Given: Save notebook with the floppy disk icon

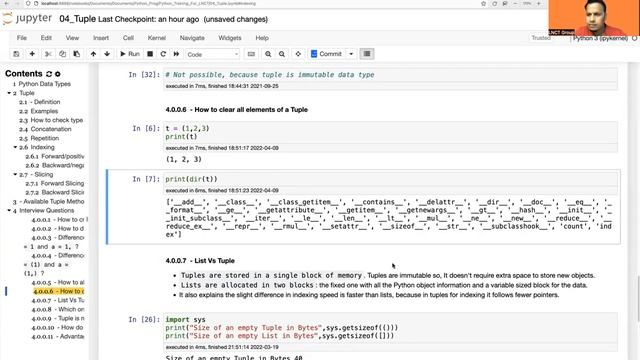Looking at the screenshot, I should click(x=16, y=54).
